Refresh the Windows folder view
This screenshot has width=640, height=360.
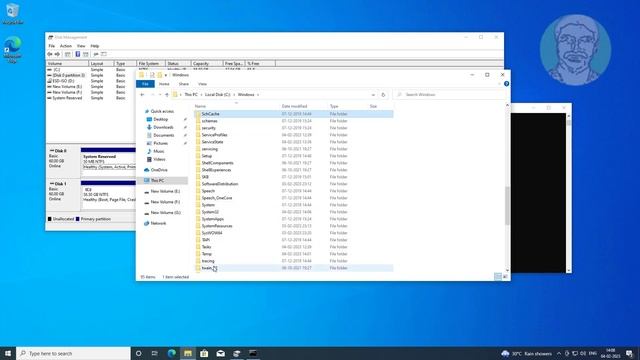tap(383, 95)
